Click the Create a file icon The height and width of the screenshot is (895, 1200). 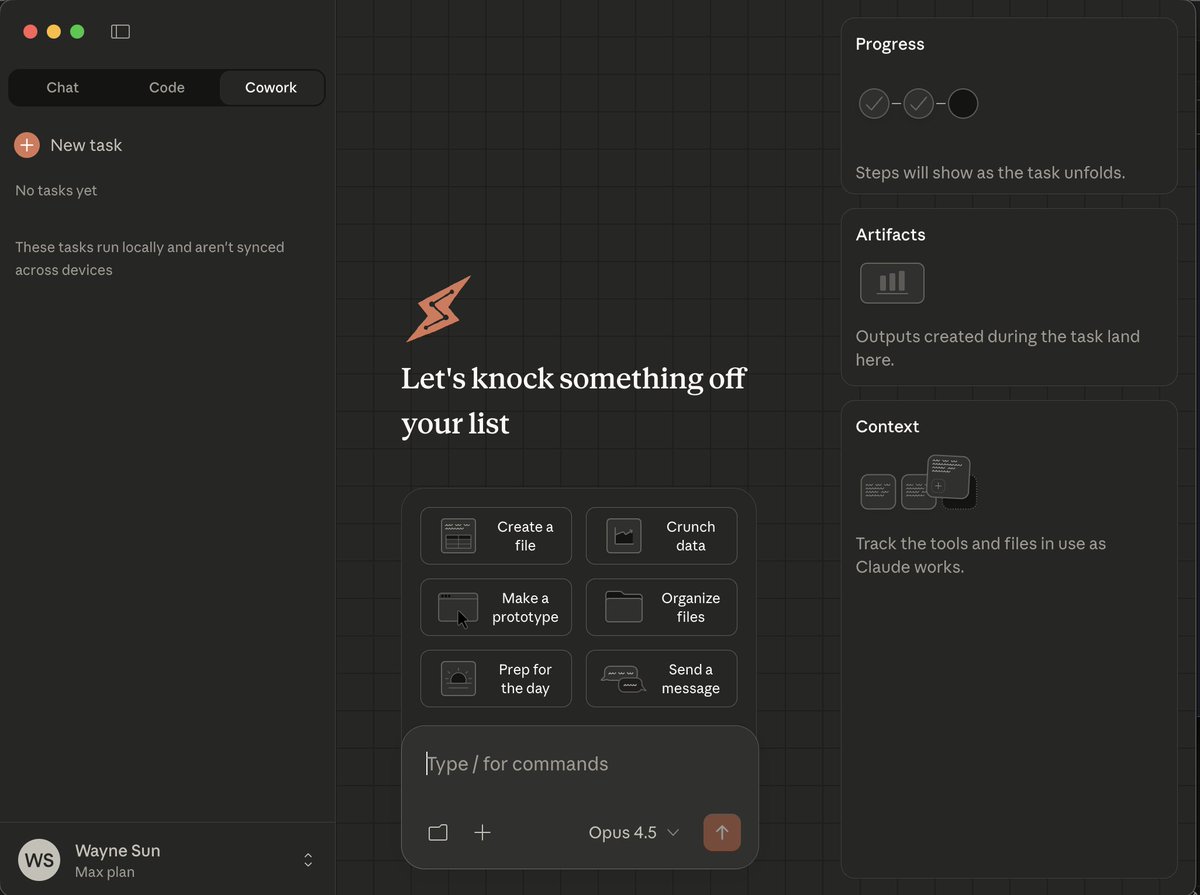pos(458,536)
